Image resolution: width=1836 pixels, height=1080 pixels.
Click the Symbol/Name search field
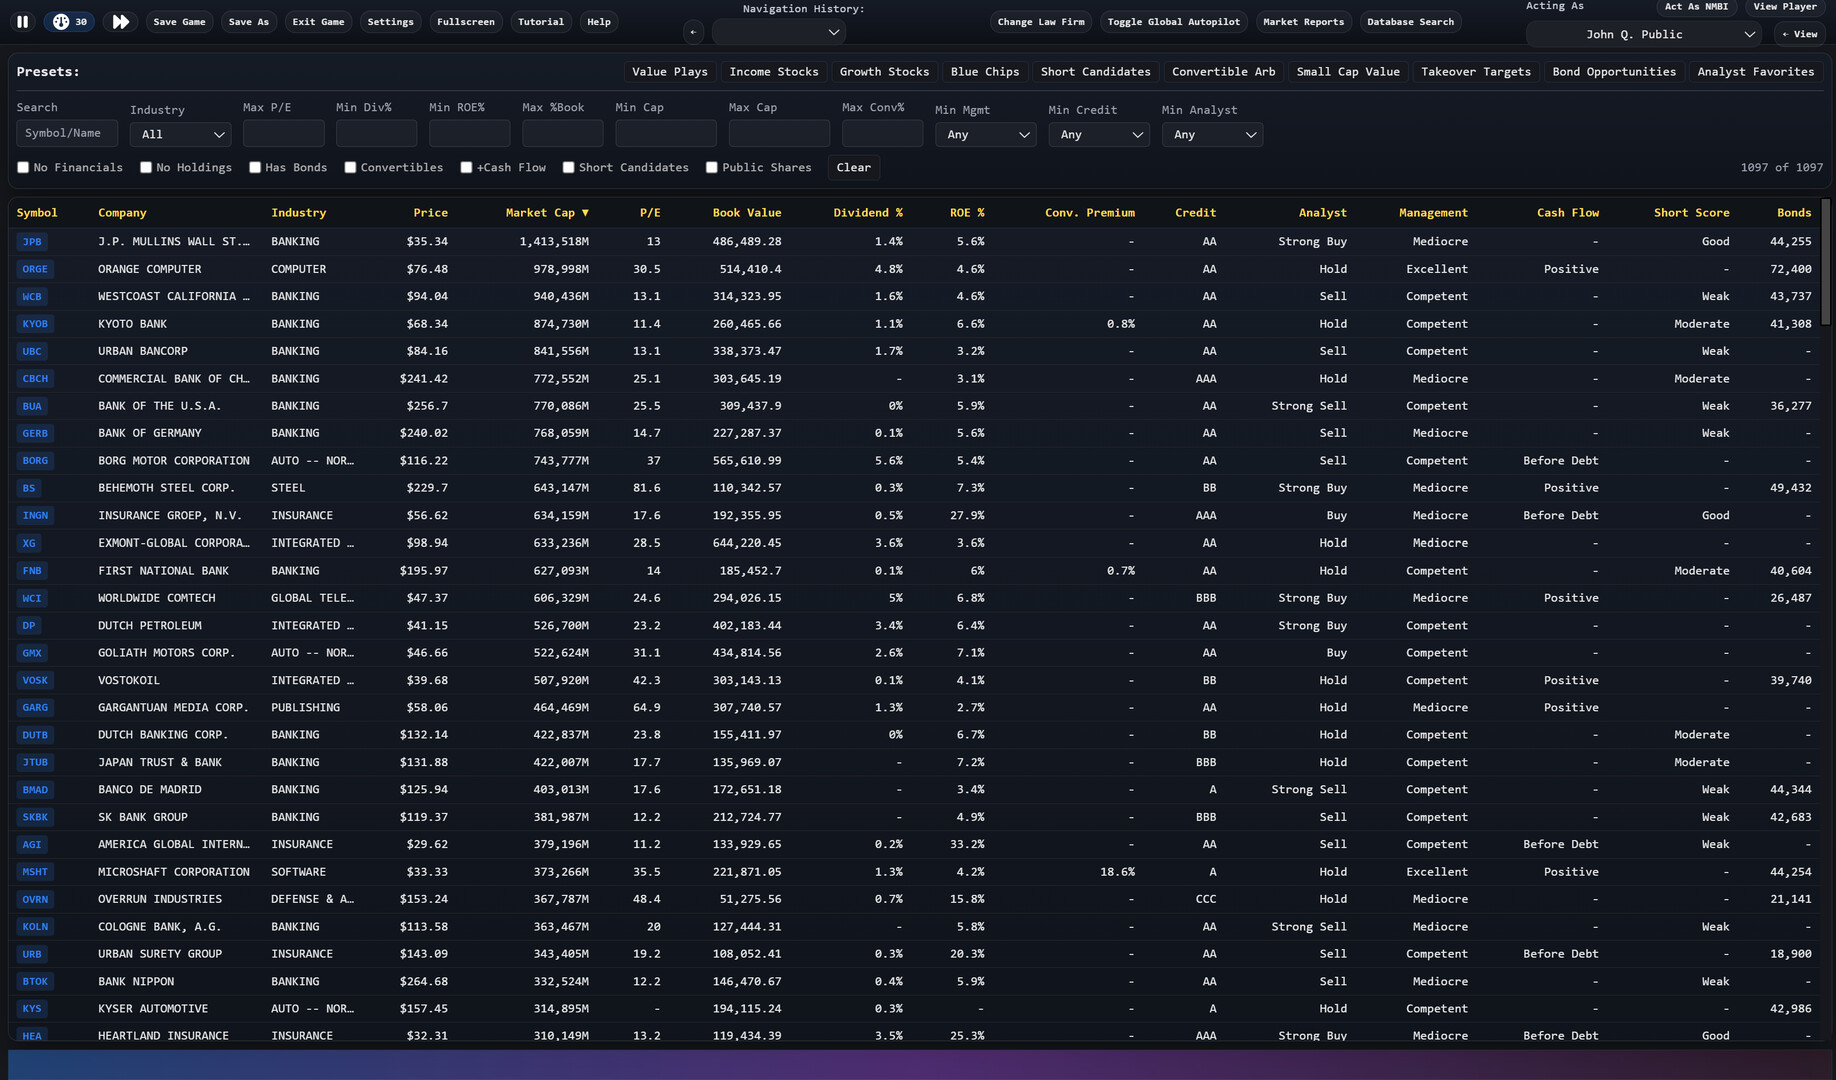[66, 133]
